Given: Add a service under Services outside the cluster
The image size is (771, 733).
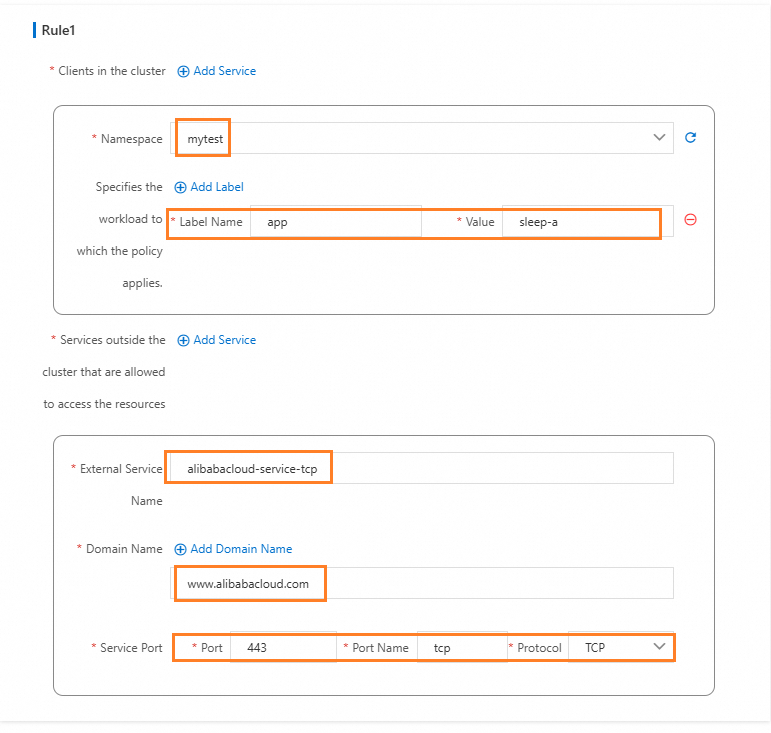Looking at the screenshot, I should click(x=216, y=340).
